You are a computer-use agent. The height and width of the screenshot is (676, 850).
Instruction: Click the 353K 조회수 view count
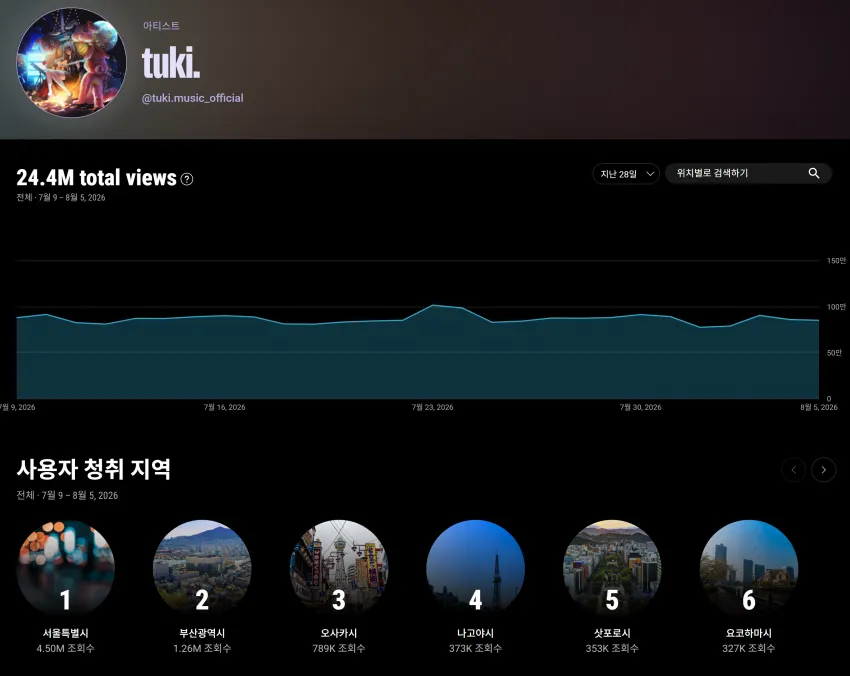(612, 648)
